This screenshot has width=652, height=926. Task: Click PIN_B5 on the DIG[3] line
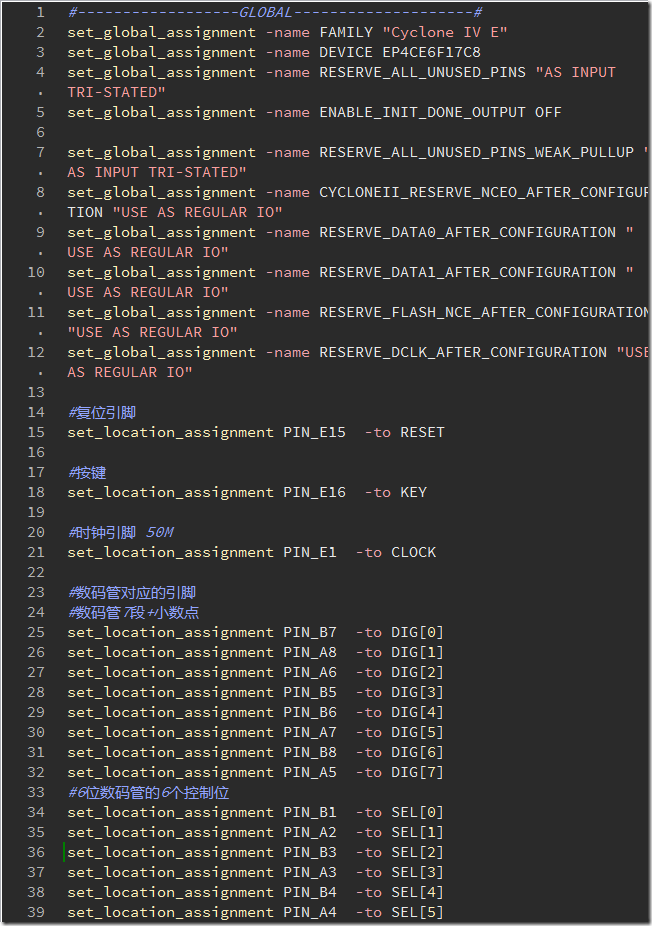[x=309, y=693]
